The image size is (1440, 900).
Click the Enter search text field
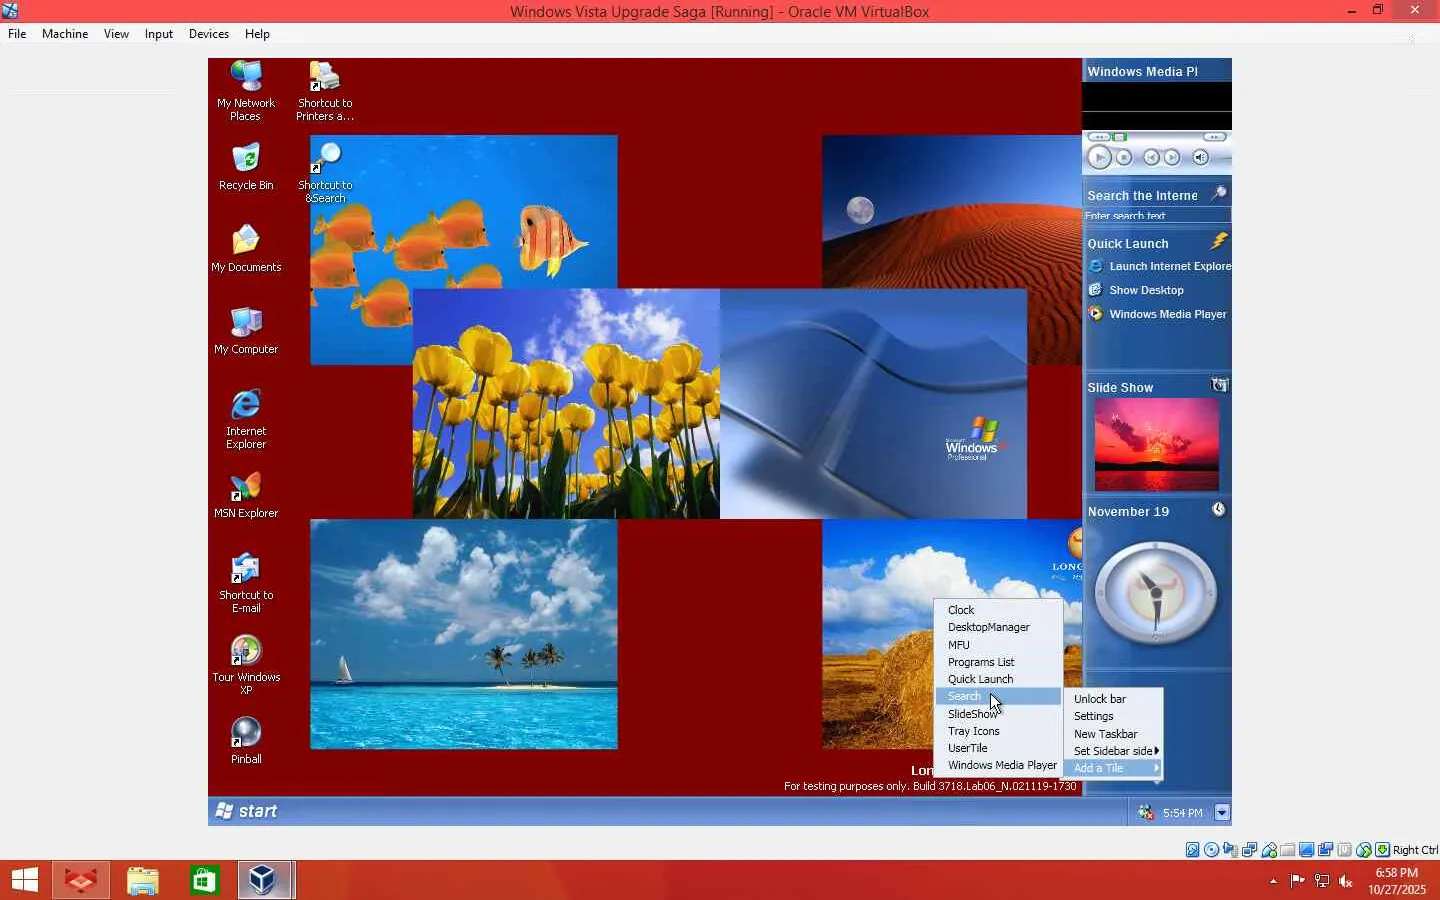click(1157, 215)
